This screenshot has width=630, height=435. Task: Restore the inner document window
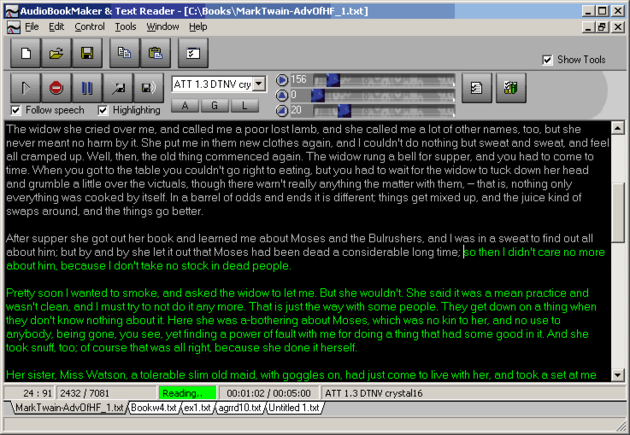coord(602,27)
